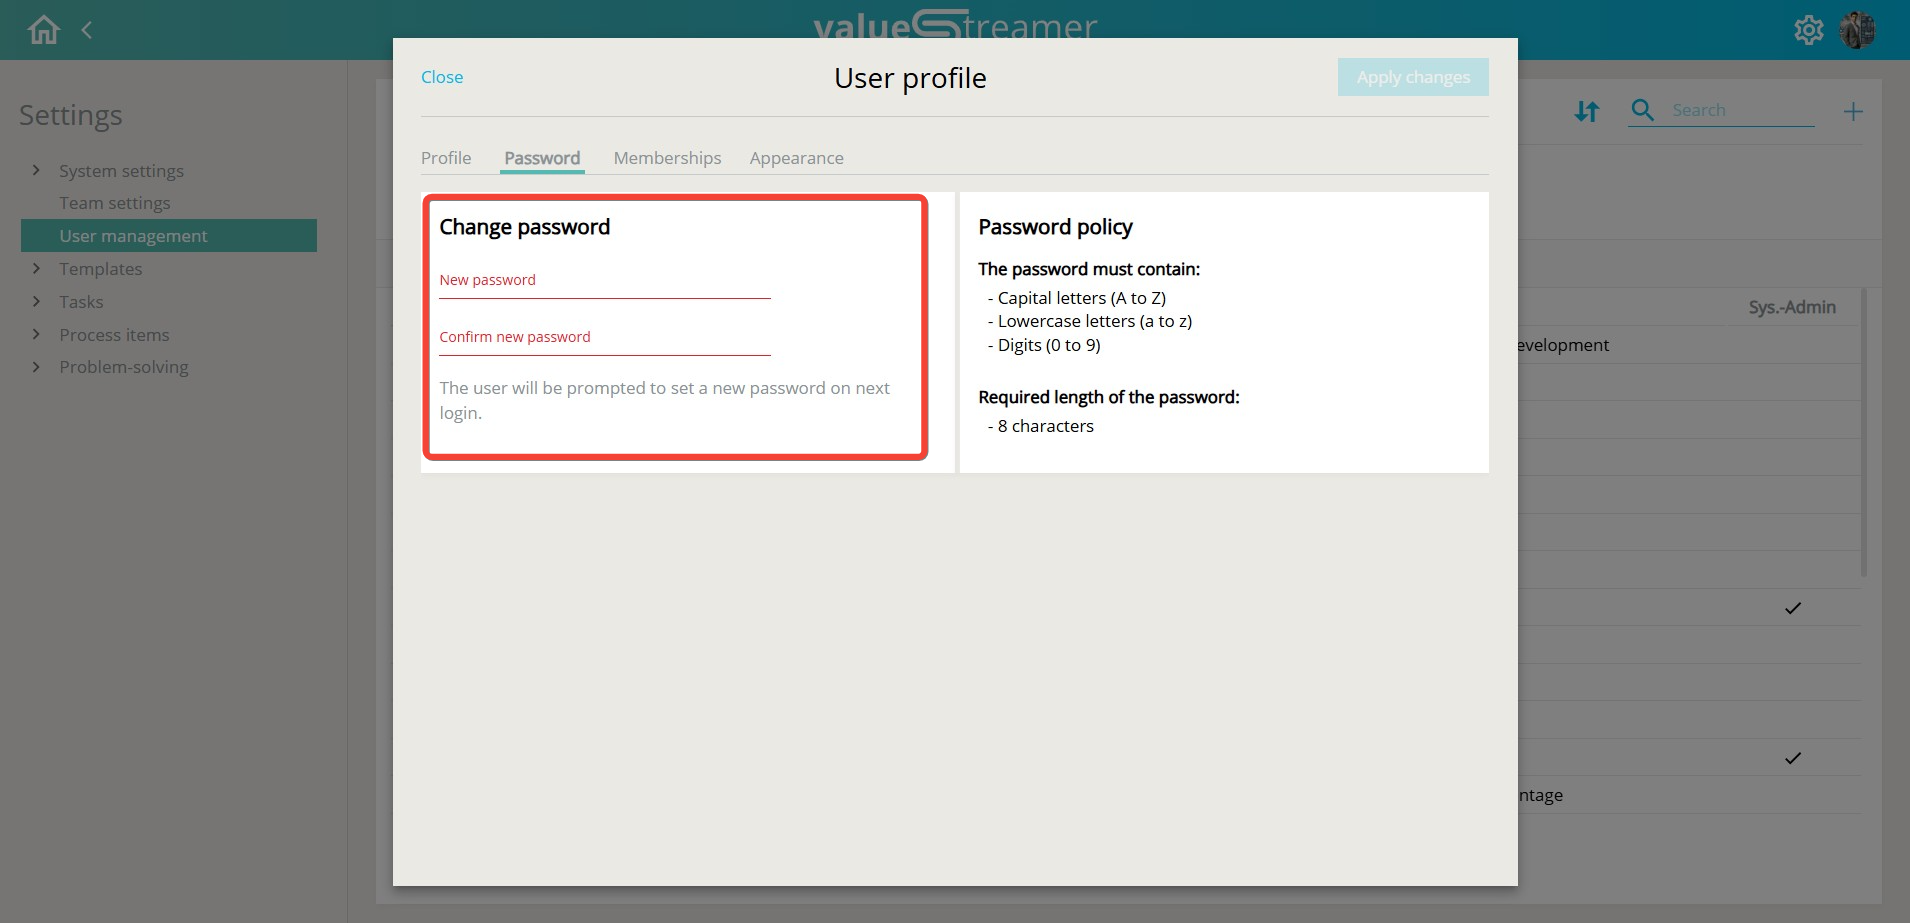This screenshot has width=1910, height=923.
Task: Click the user avatar in the top bar
Action: tap(1858, 29)
